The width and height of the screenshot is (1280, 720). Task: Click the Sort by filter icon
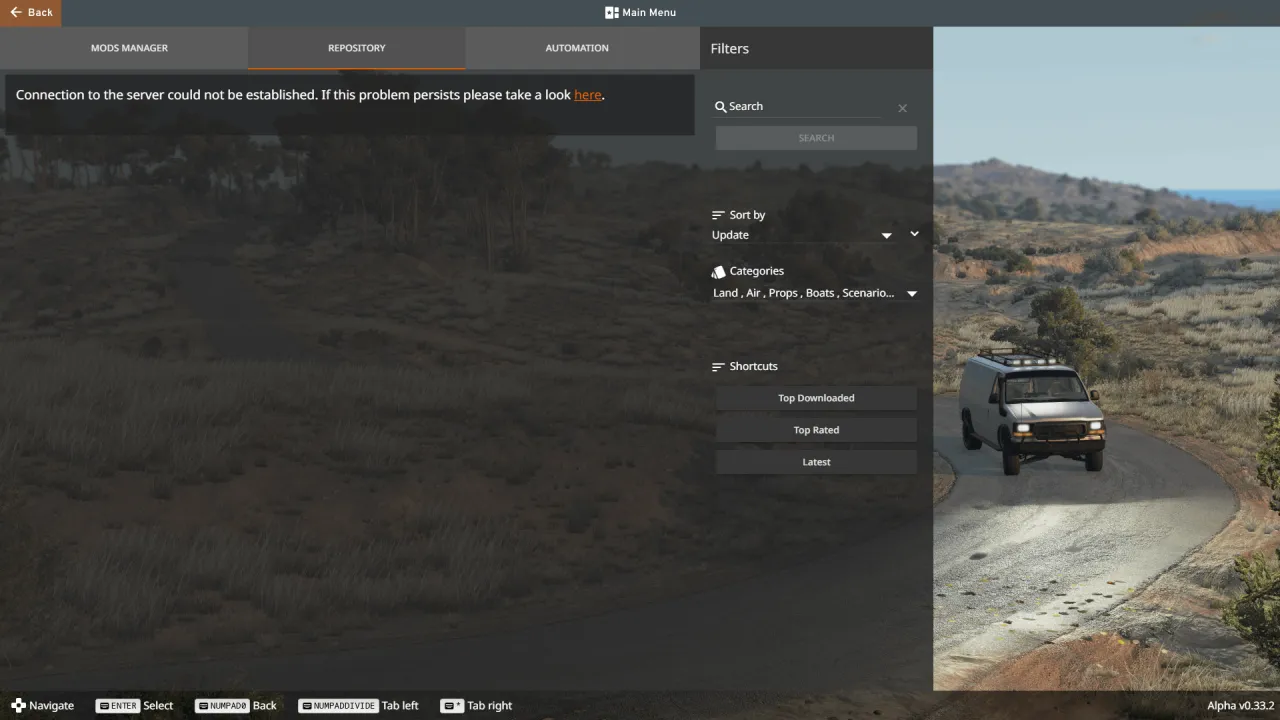(717, 213)
